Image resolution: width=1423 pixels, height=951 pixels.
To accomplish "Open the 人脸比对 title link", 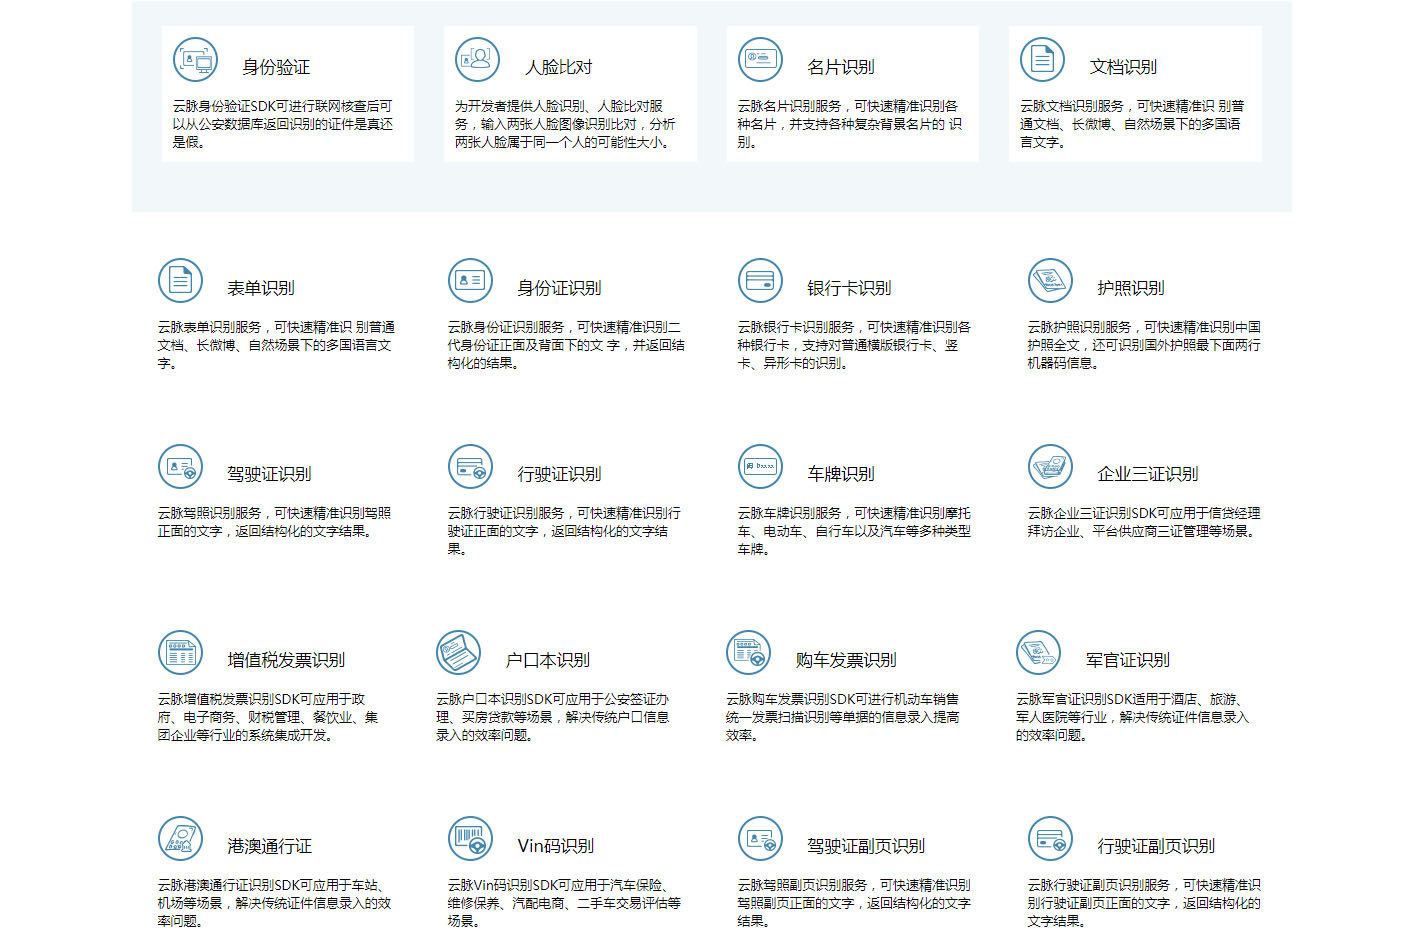I will 559,67.
